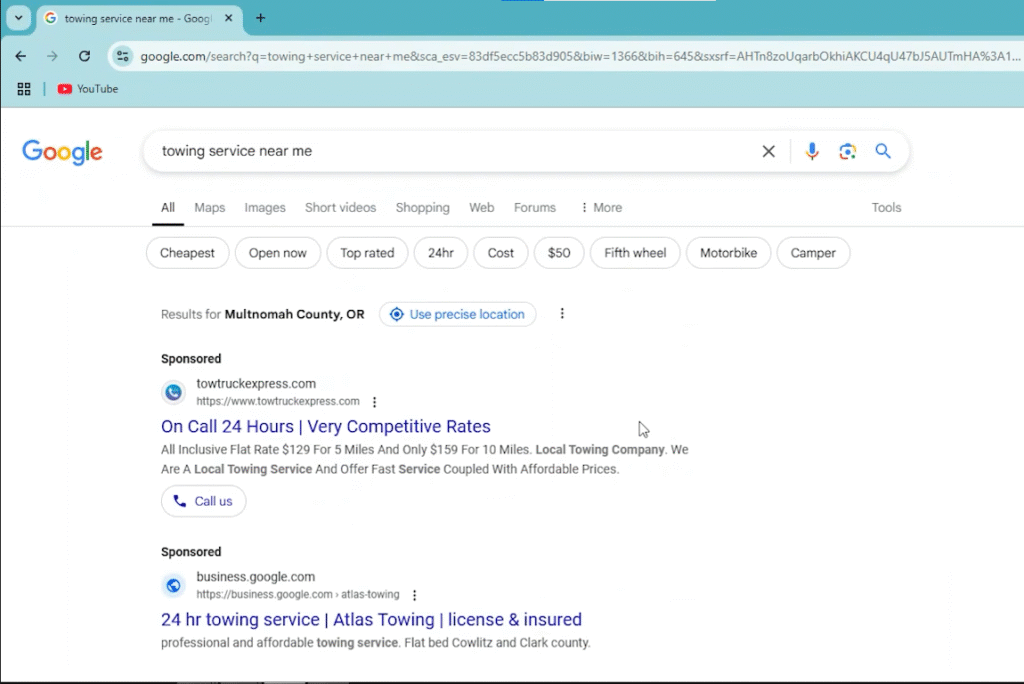Image resolution: width=1024 pixels, height=684 pixels.
Task: Clear the search box text
Action: 769,152
